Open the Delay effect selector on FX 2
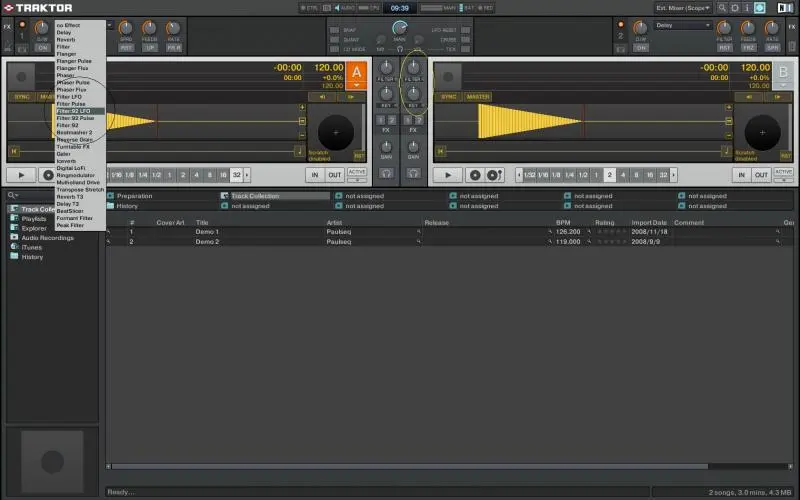Viewport: 800px width, 500px height. tap(682, 24)
